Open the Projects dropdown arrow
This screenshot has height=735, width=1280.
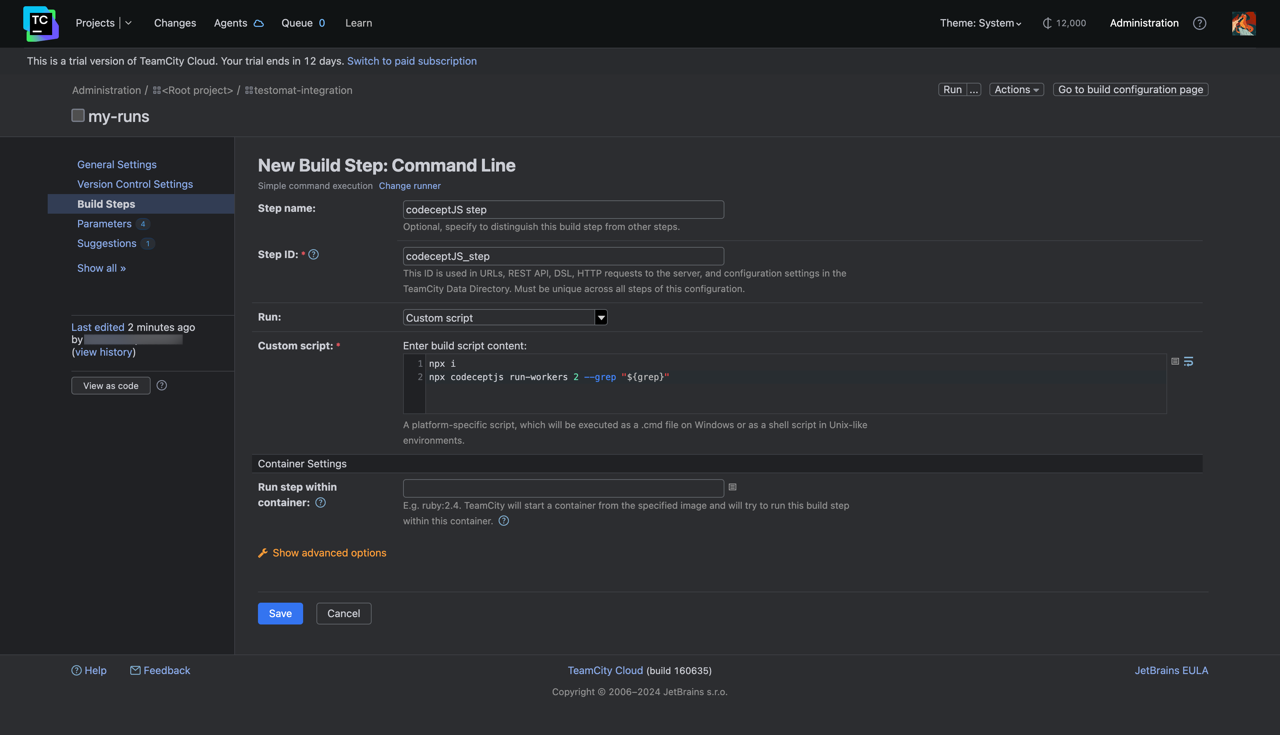pyautogui.click(x=128, y=23)
